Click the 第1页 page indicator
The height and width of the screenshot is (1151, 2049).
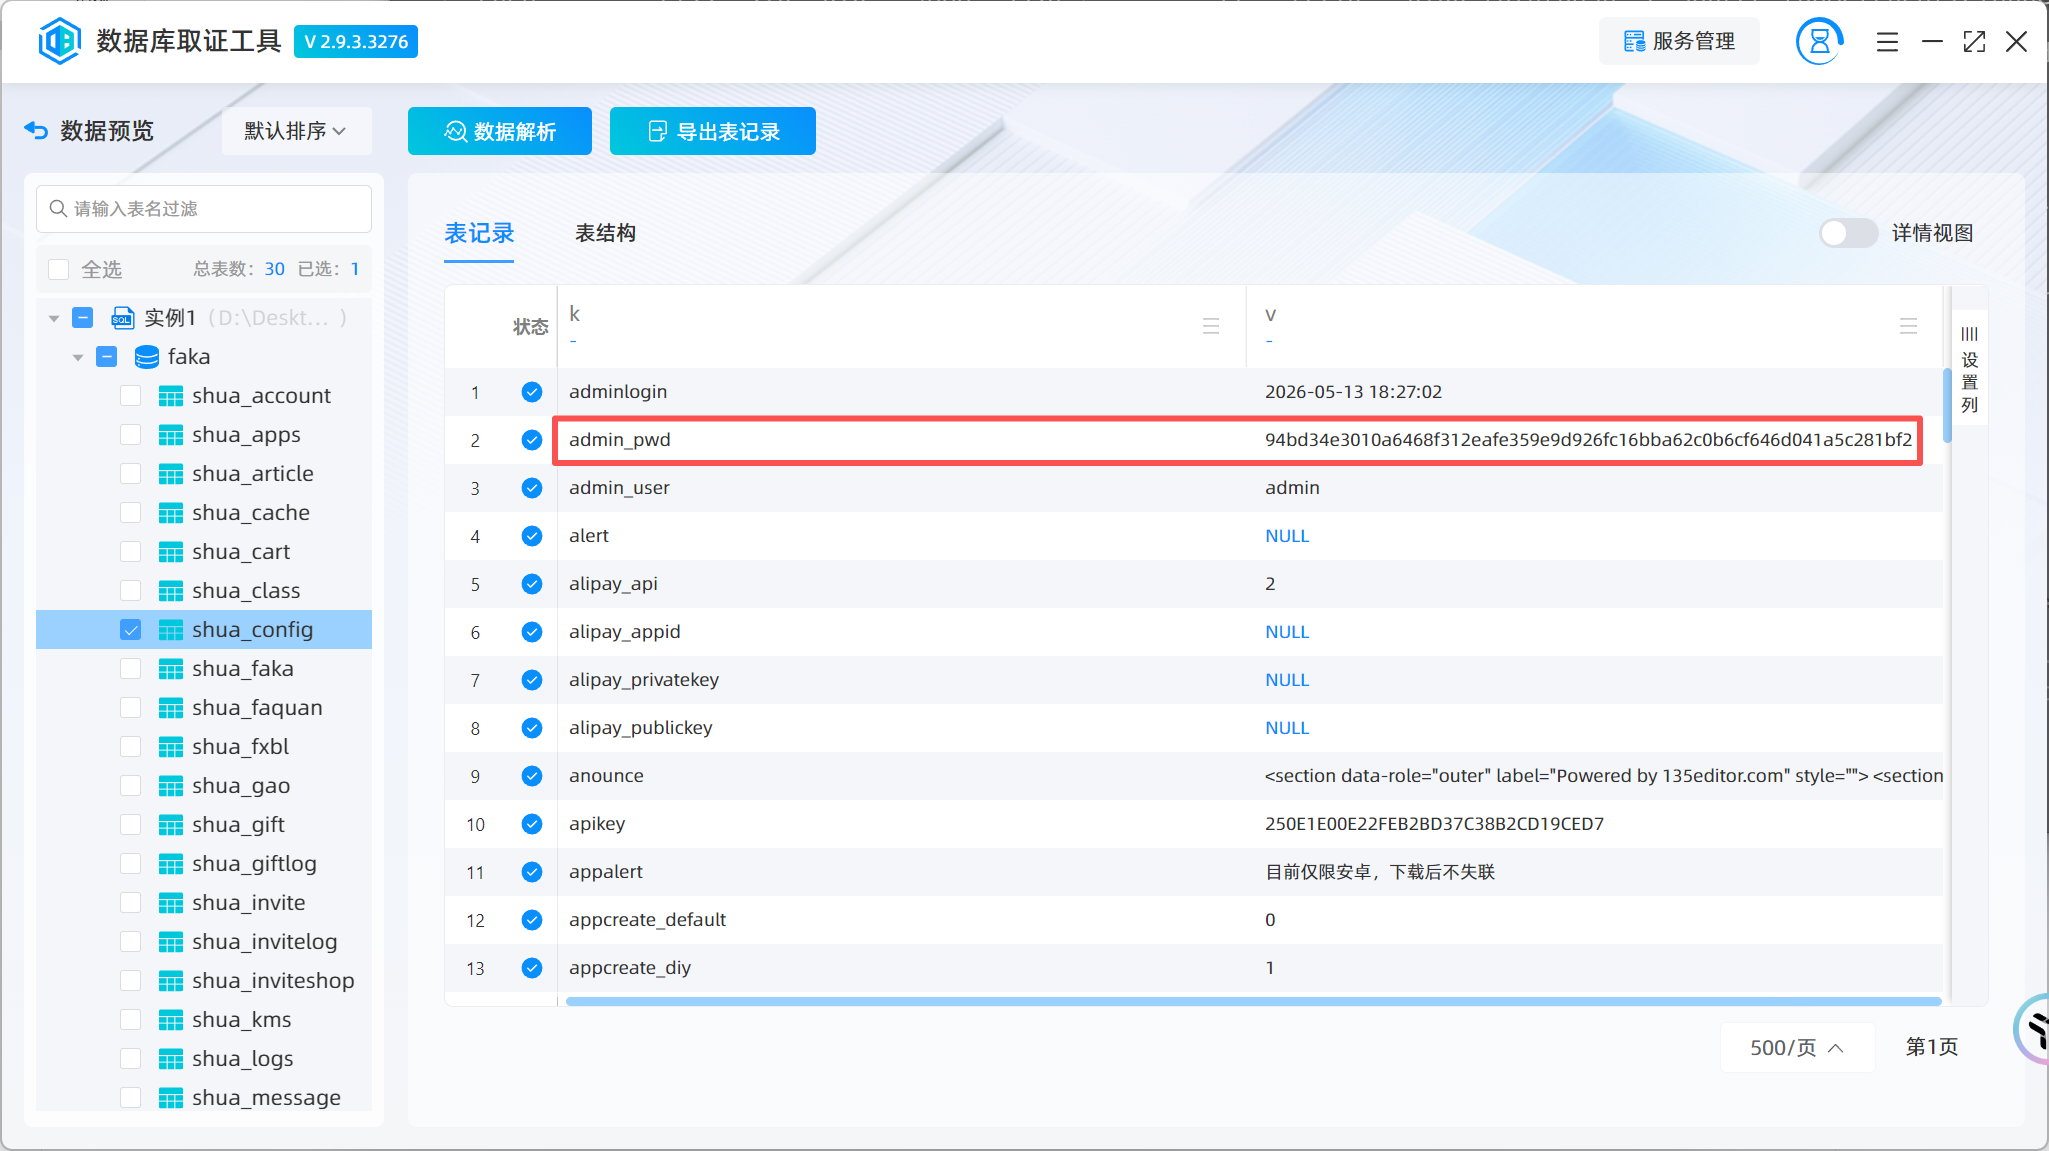click(1931, 1047)
